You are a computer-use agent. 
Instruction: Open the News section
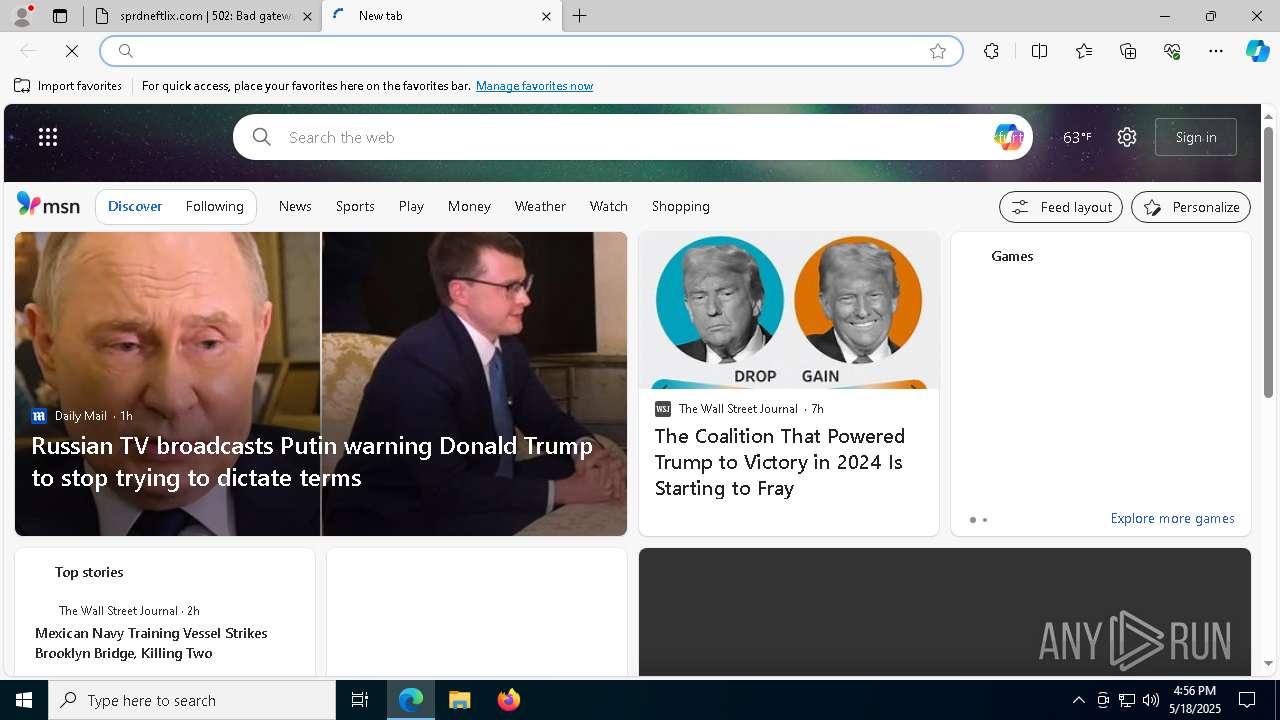(x=295, y=206)
